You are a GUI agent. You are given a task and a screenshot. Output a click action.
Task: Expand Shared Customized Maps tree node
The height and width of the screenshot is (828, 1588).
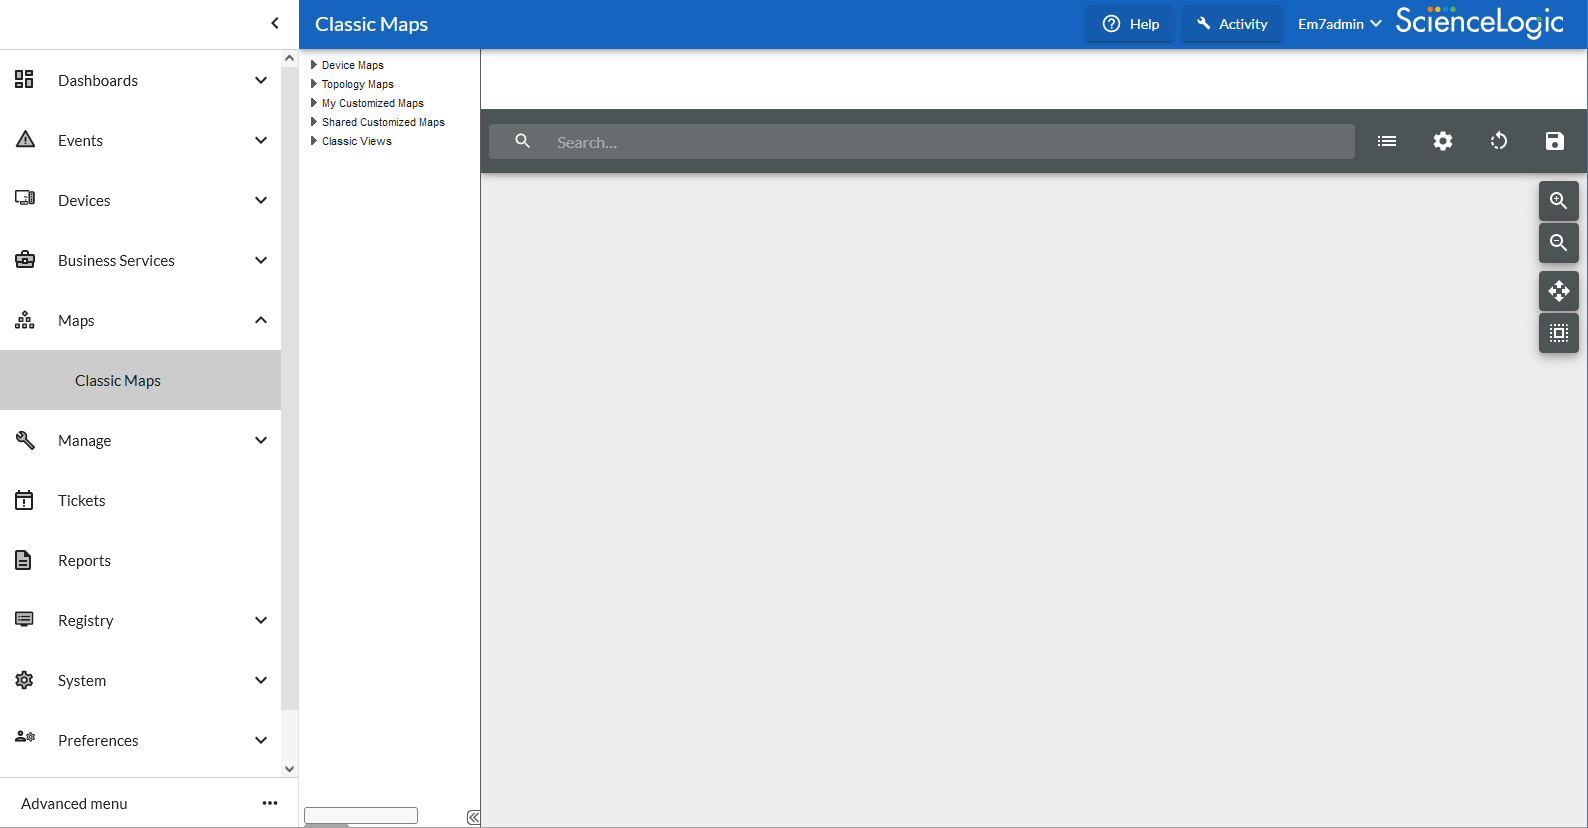[x=314, y=122]
